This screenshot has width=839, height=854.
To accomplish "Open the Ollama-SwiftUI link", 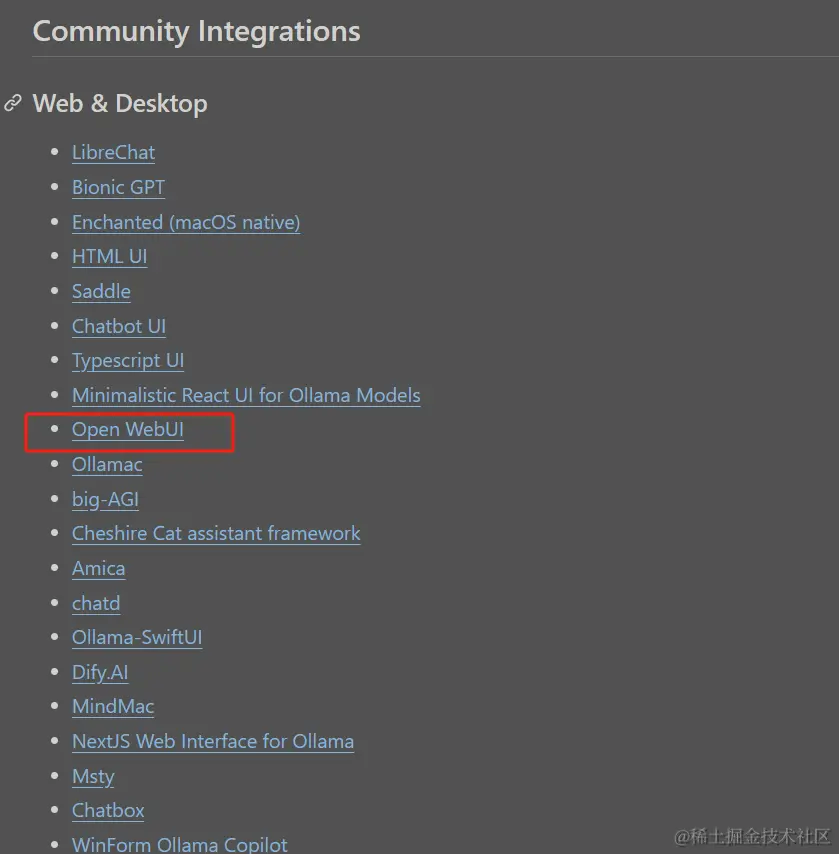I will (137, 638).
